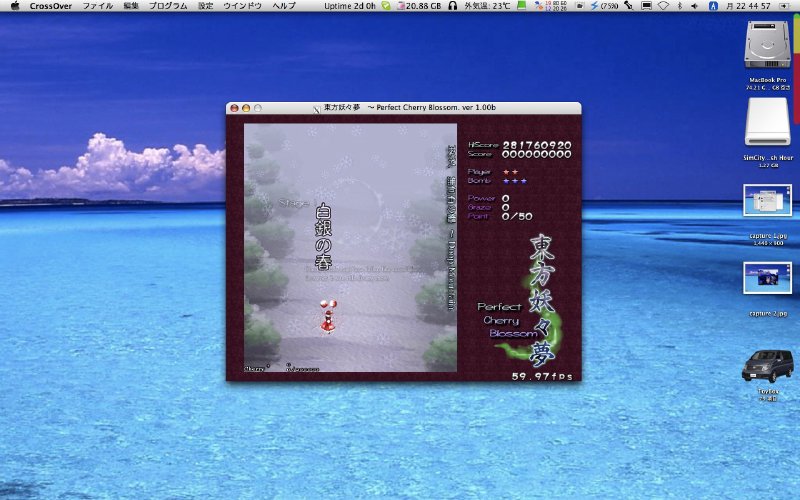Click the Player lives red stars
Viewport: 800px width, 500px height.
click(x=511, y=172)
